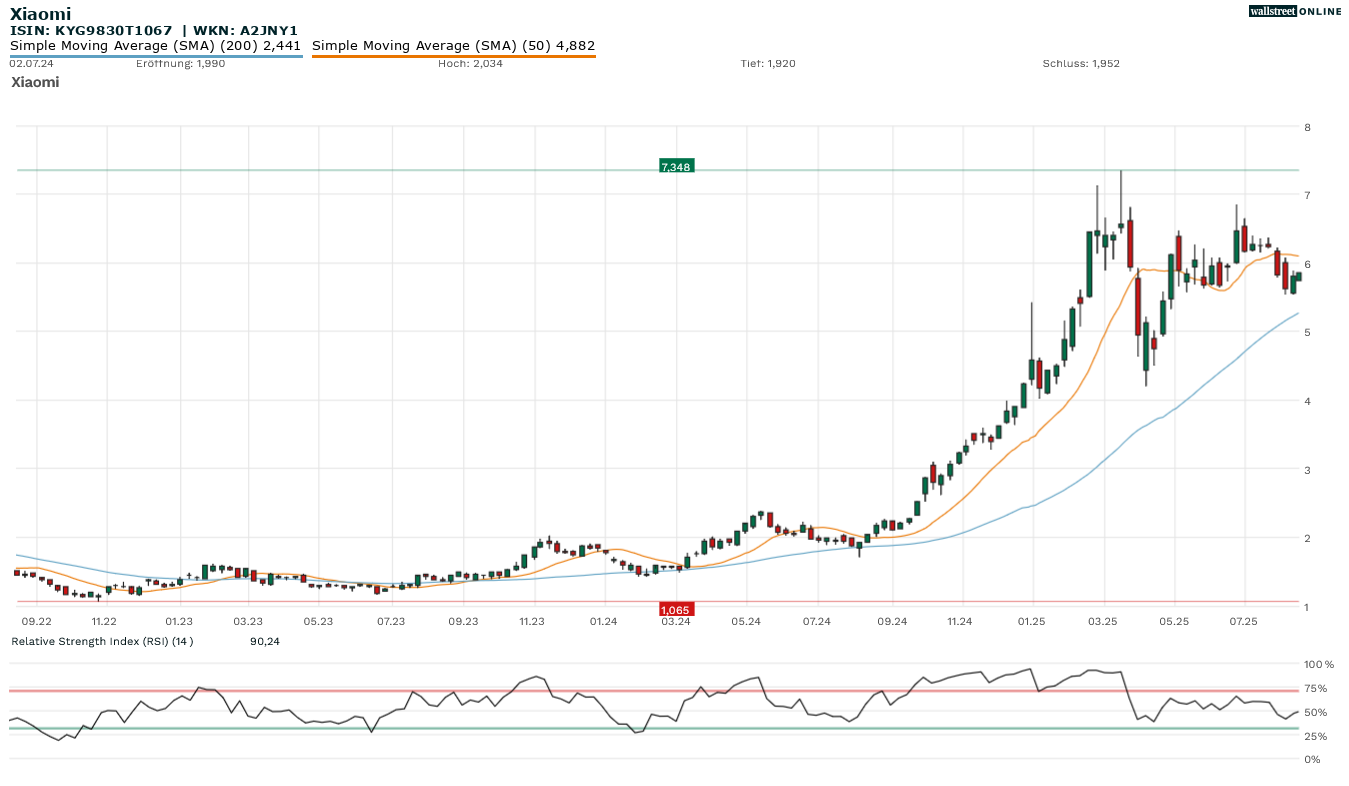Click the 05.25 date axis label
1349x786 pixels.
pos(1174,621)
